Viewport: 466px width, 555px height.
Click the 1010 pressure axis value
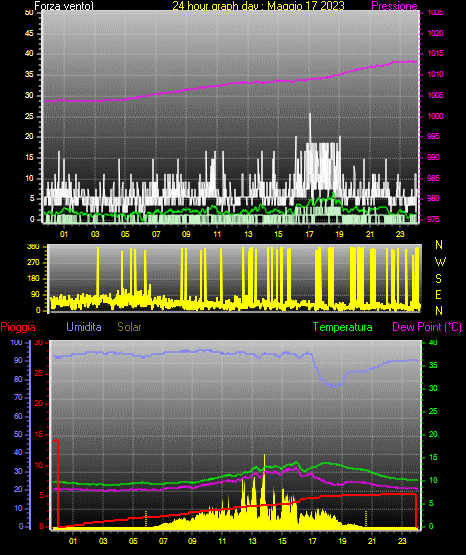coord(435,74)
